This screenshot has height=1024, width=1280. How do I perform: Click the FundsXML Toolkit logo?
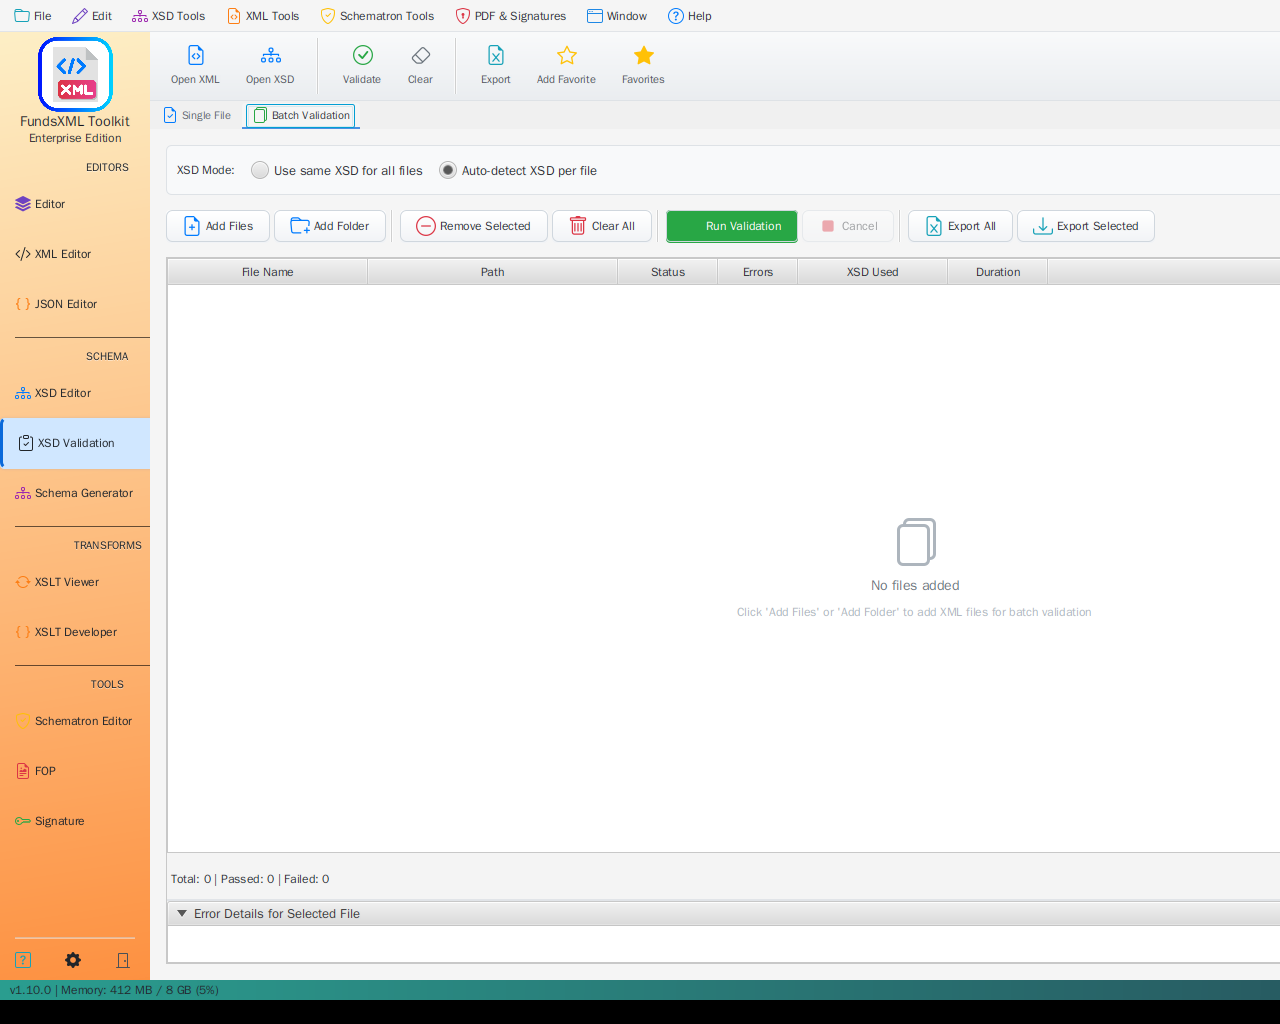pos(75,75)
